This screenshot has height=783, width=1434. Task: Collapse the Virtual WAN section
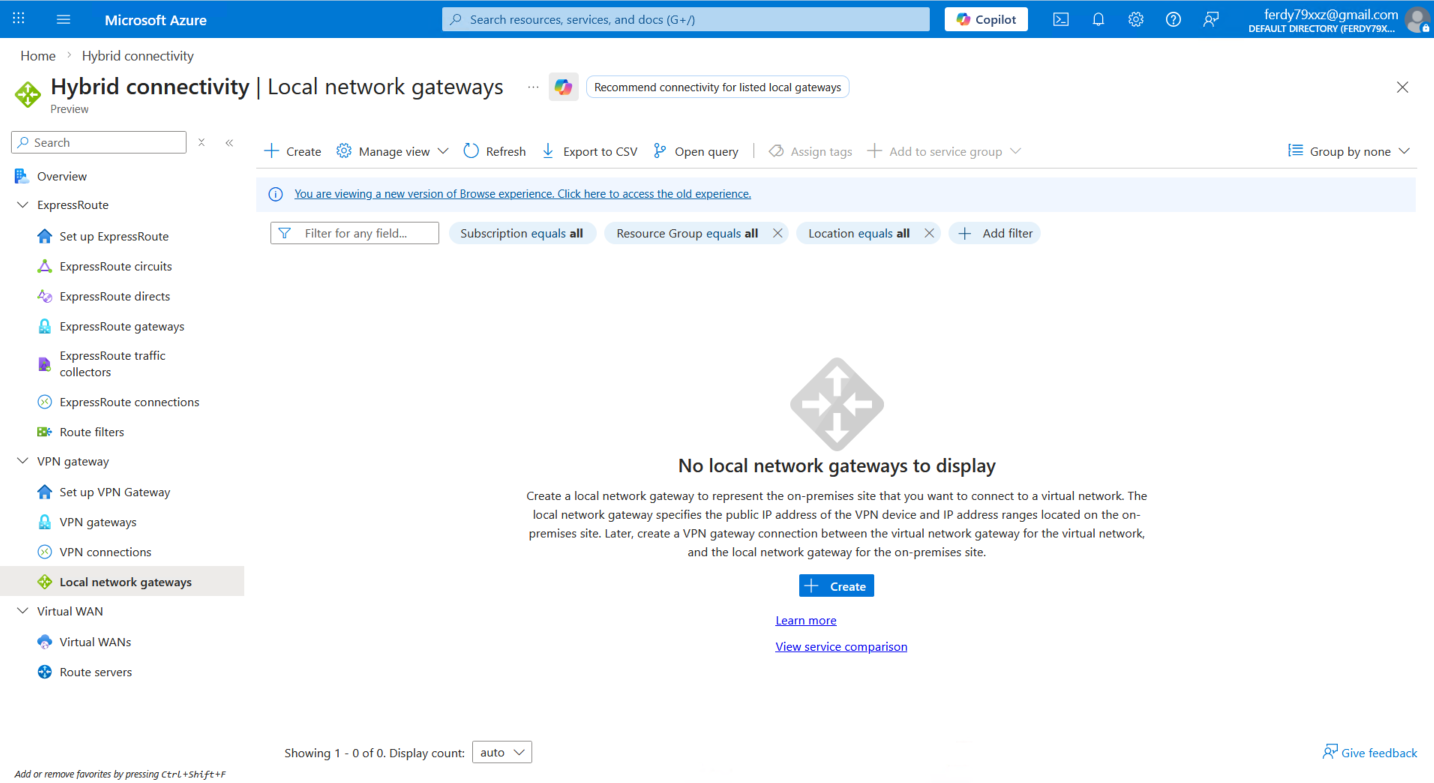[23, 611]
